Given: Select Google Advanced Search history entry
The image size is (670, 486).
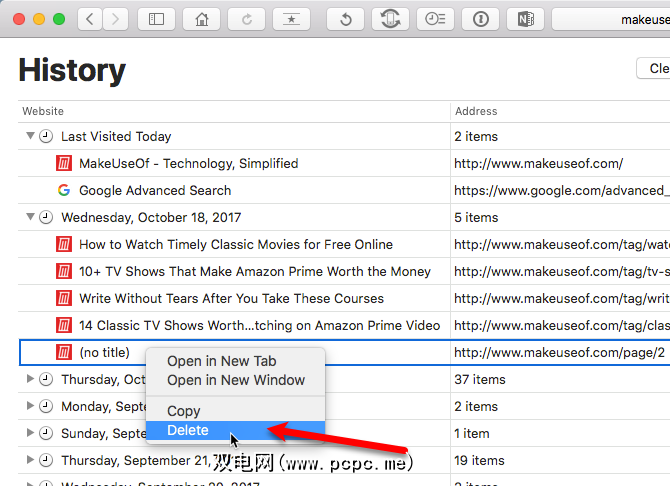Looking at the screenshot, I should pyautogui.click(x=155, y=191).
